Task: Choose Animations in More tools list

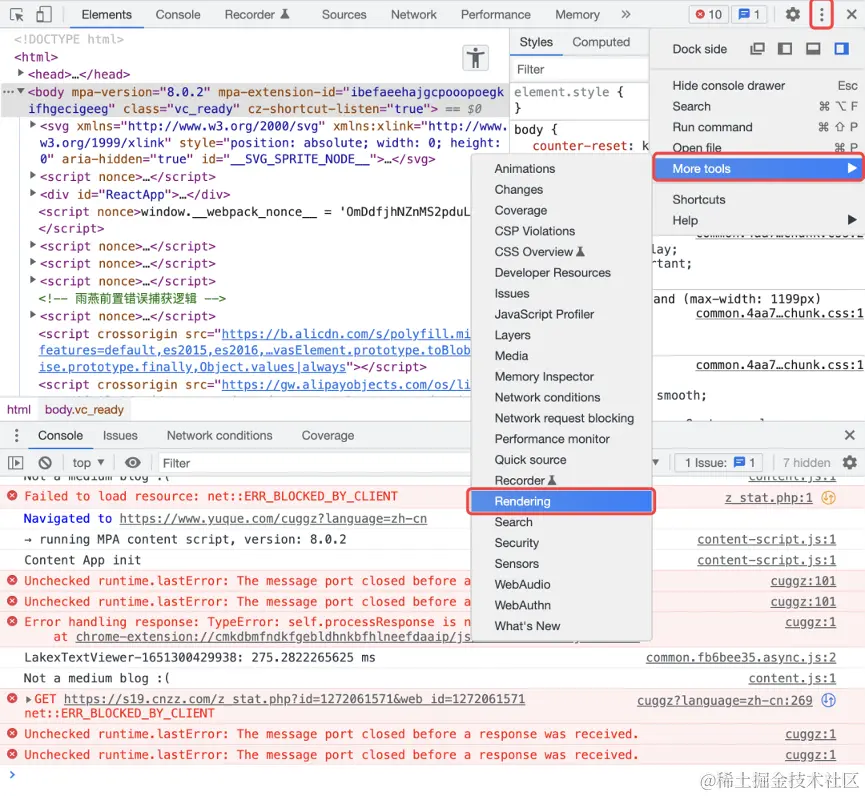Action: click(x=525, y=168)
